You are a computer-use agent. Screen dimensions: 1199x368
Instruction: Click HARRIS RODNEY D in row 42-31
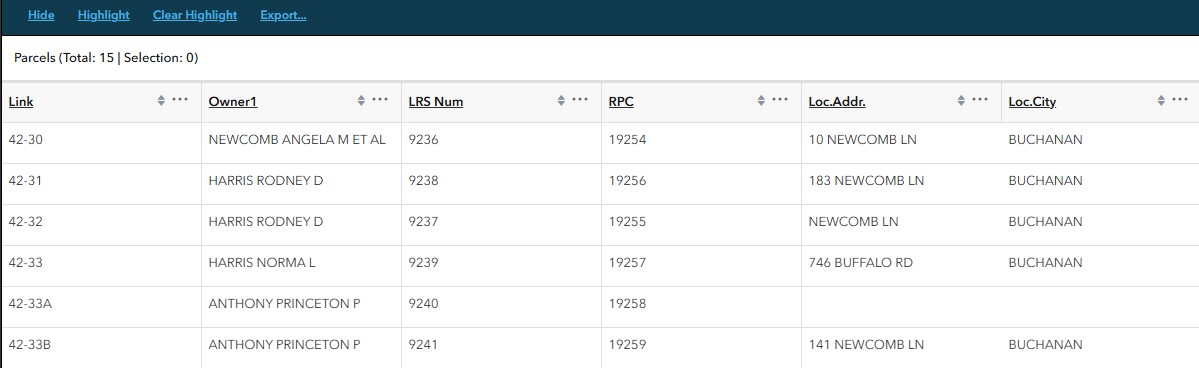click(266, 181)
